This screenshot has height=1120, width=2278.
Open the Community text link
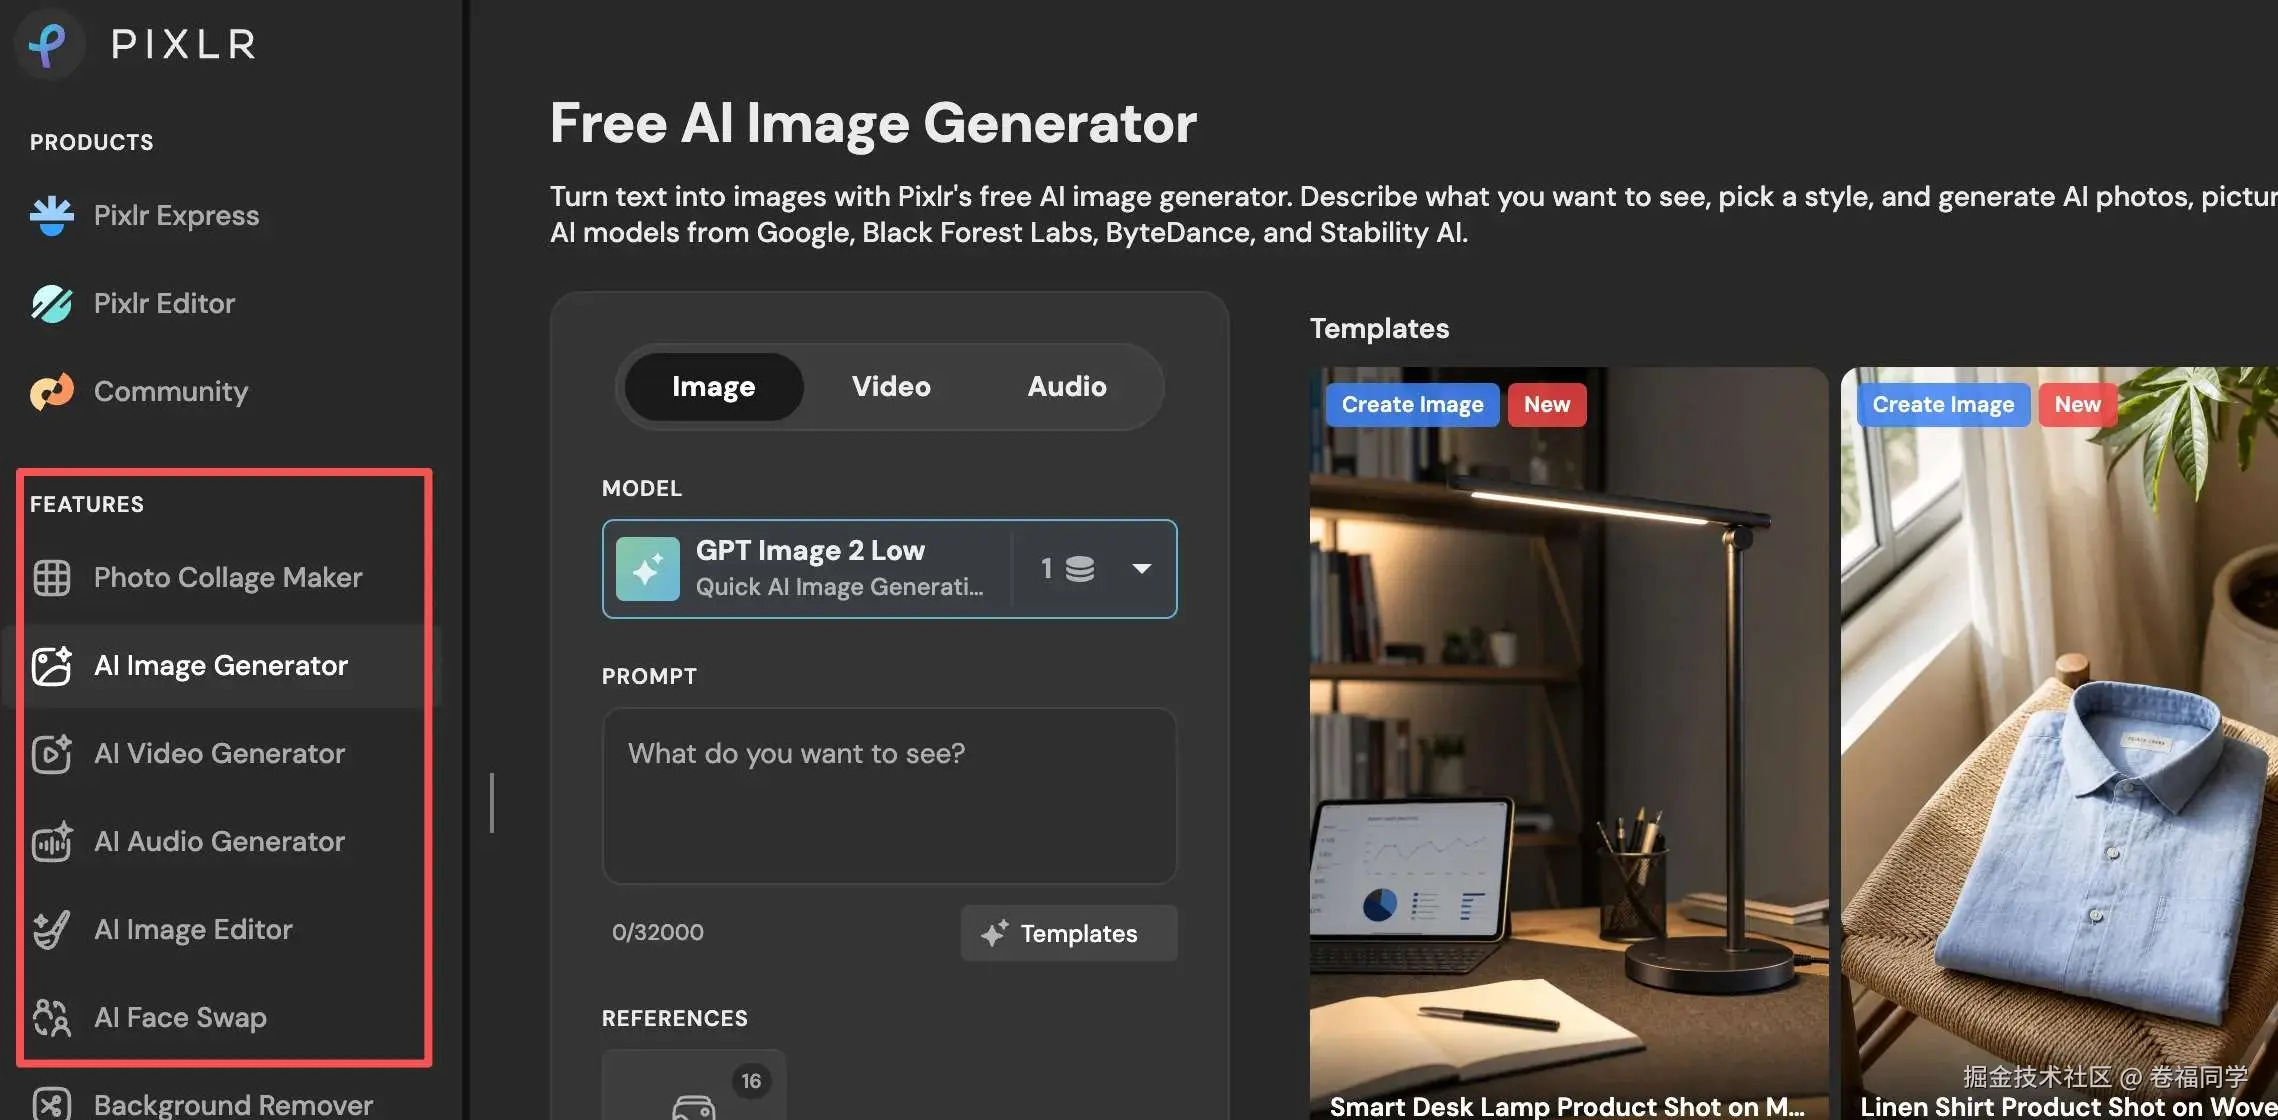[171, 391]
